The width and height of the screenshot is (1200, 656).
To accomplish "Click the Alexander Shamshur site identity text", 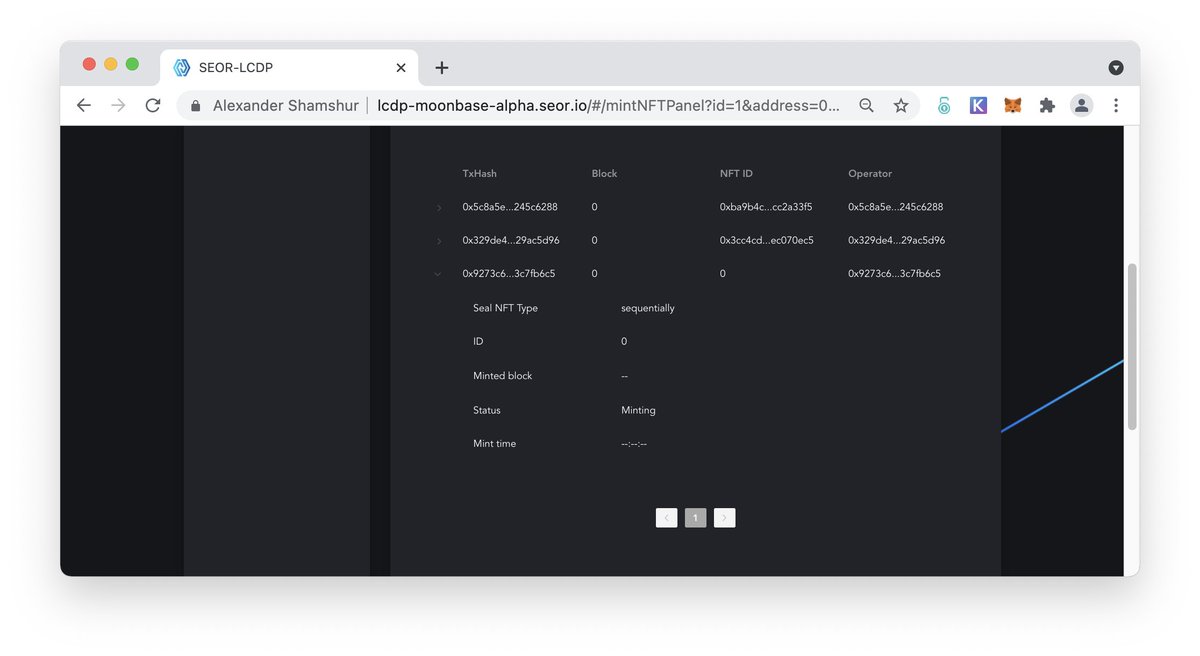I will (285, 105).
